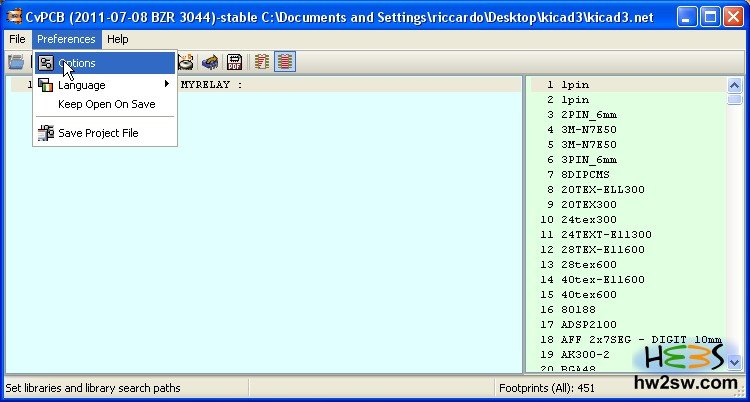Select footprint 24tex300 from list

tap(588, 219)
